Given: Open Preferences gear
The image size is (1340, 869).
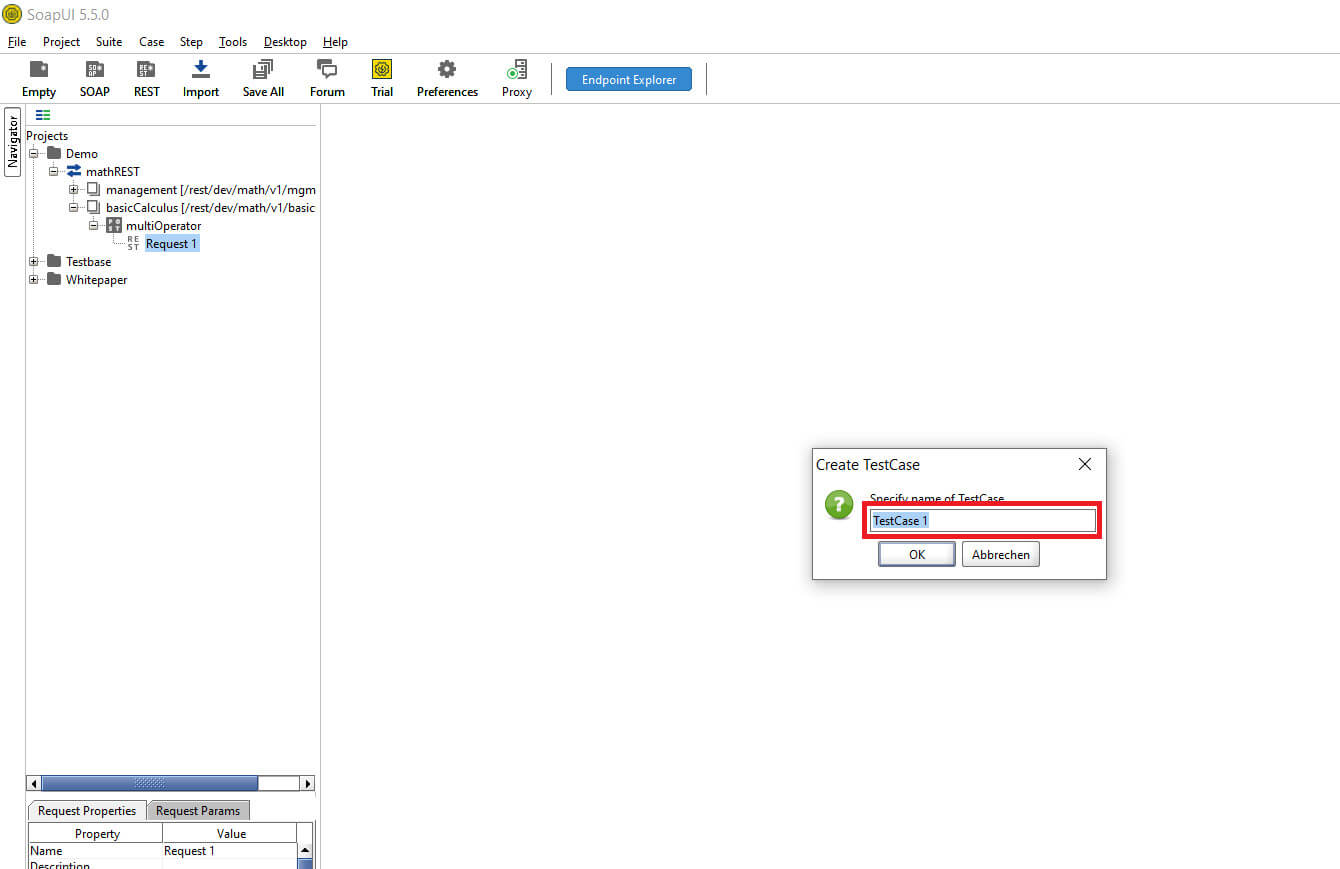Looking at the screenshot, I should click(447, 78).
